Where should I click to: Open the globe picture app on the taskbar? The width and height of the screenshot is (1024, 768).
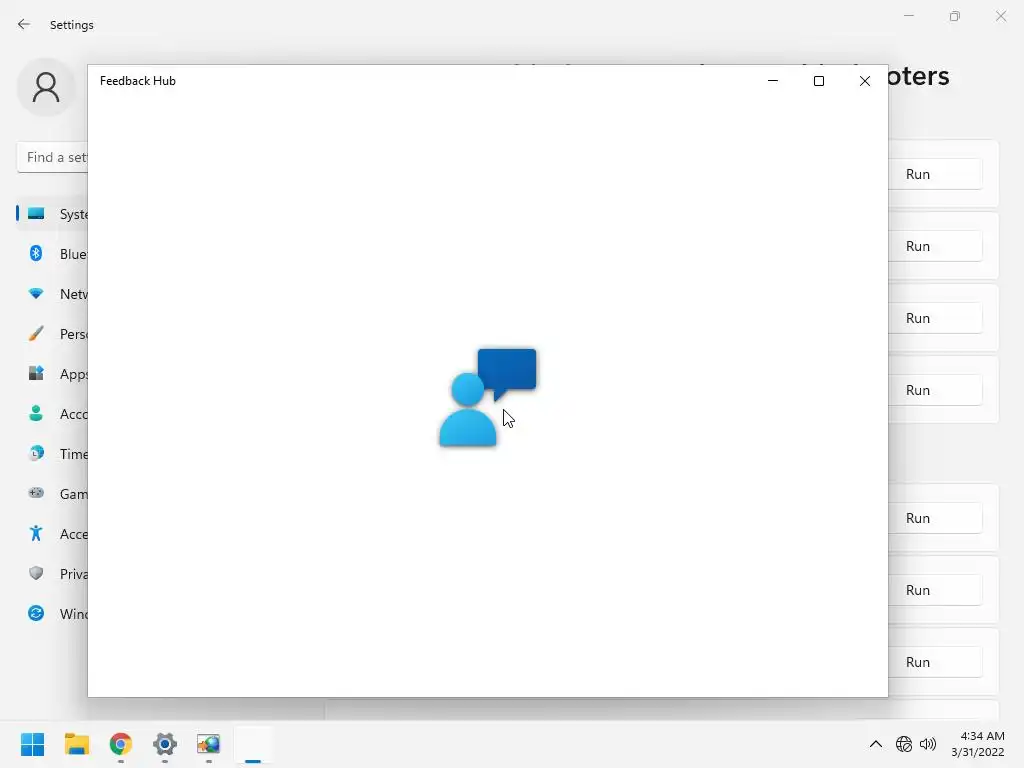tap(209, 744)
